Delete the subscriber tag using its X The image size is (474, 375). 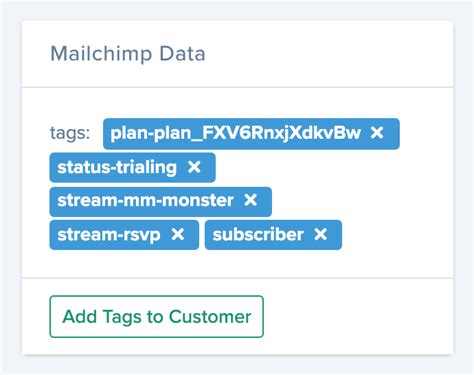[321, 234]
